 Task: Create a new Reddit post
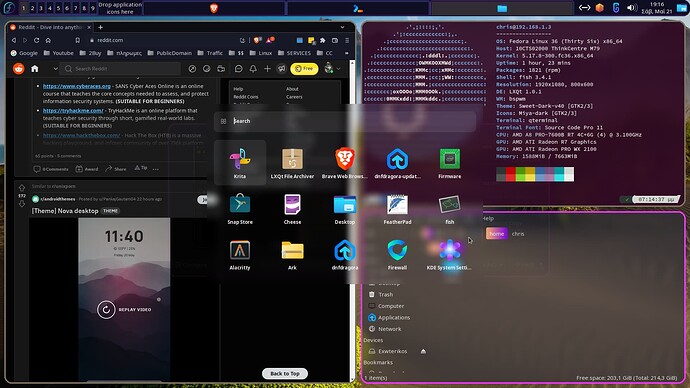(x=267, y=69)
